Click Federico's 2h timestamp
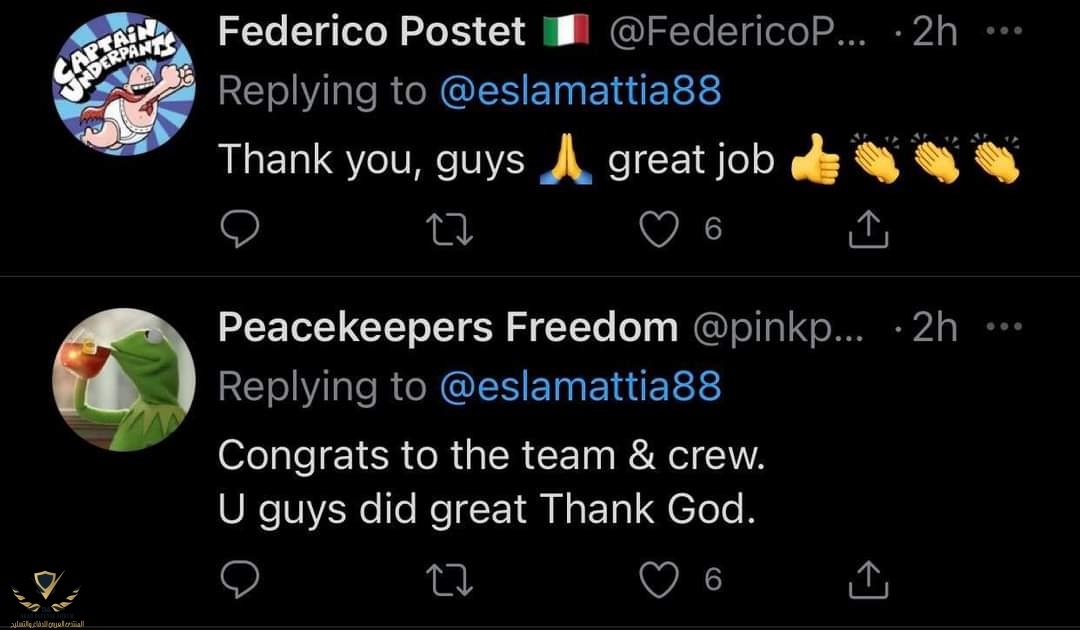The width and height of the screenshot is (1080, 630). click(934, 33)
